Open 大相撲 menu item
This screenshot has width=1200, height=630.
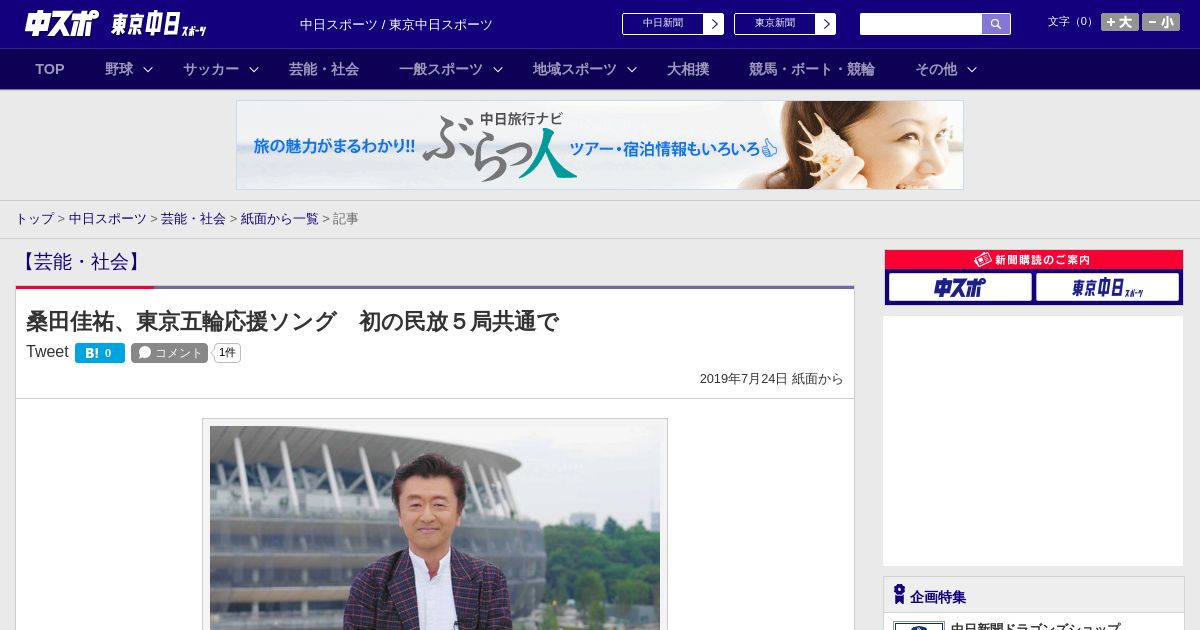tap(688, 69)
